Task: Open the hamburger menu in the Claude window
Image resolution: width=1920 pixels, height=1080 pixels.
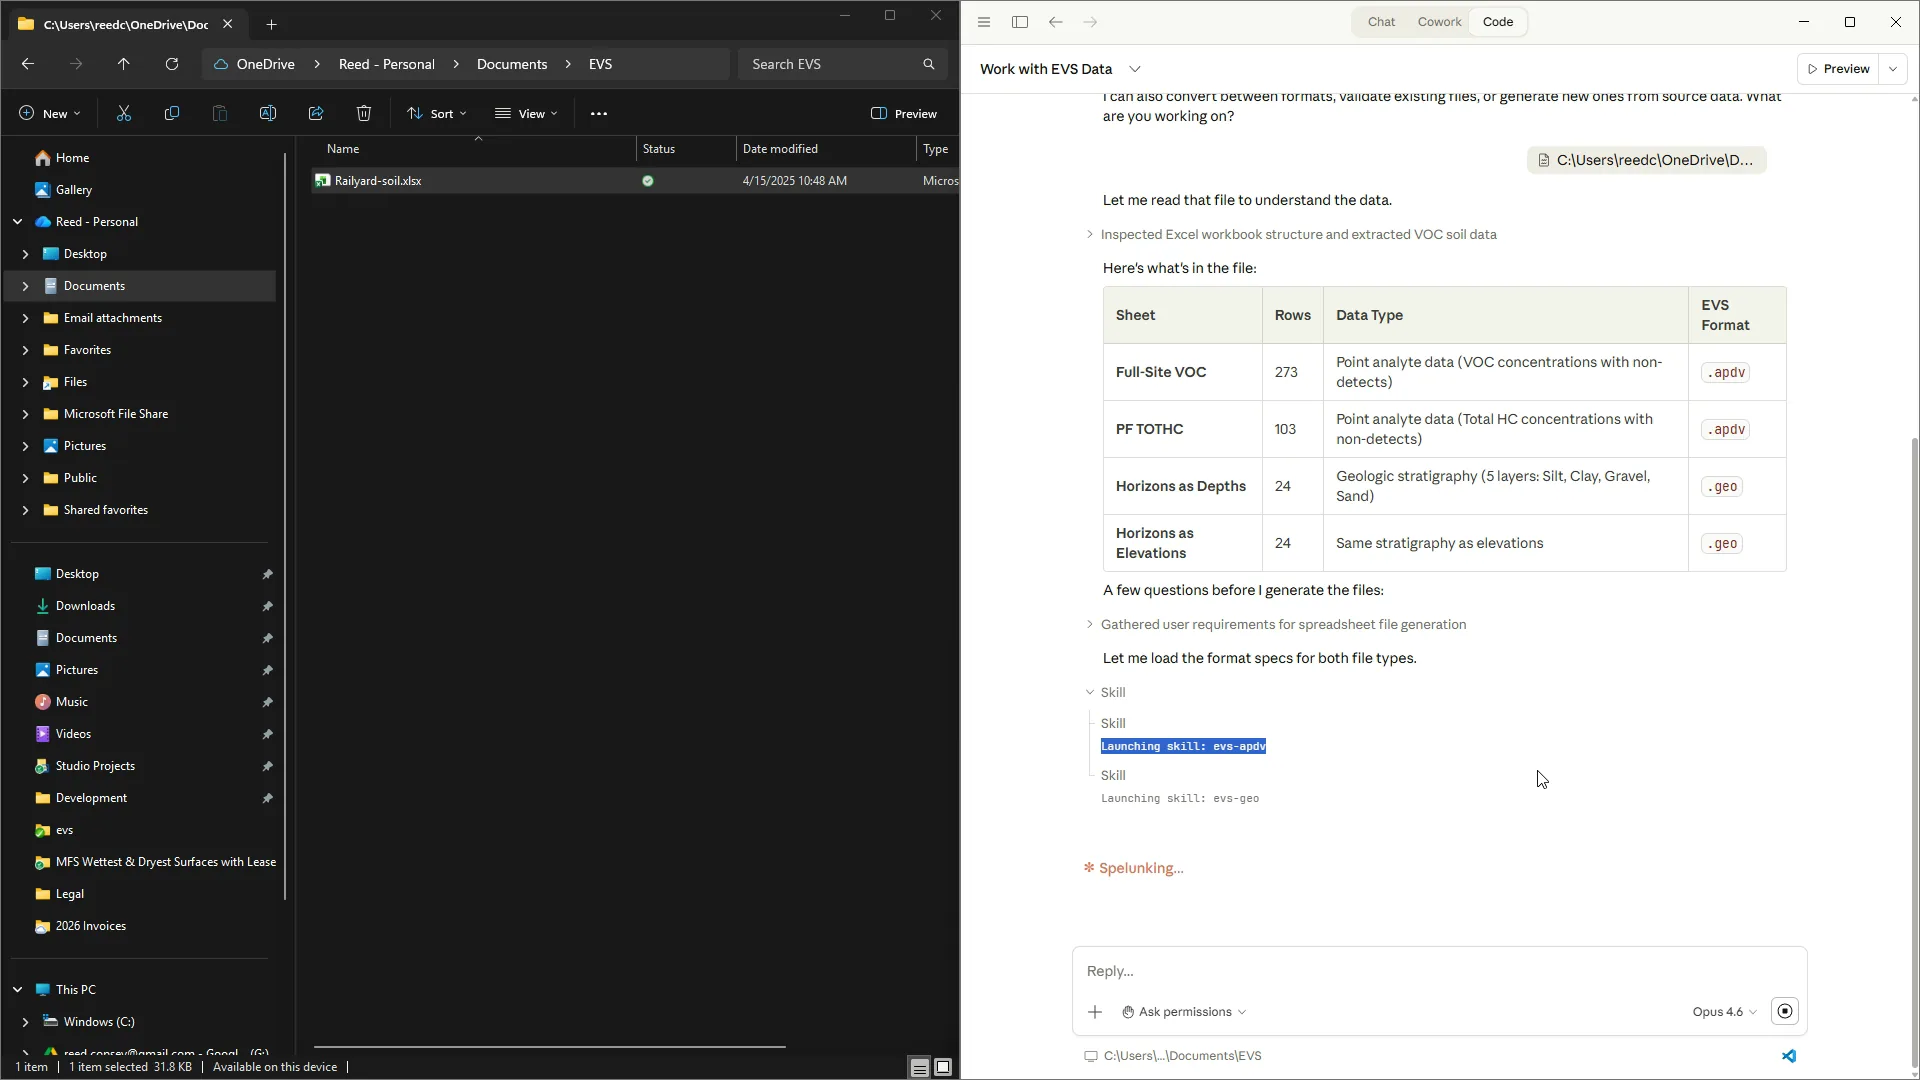Action: tap(984, 22)
